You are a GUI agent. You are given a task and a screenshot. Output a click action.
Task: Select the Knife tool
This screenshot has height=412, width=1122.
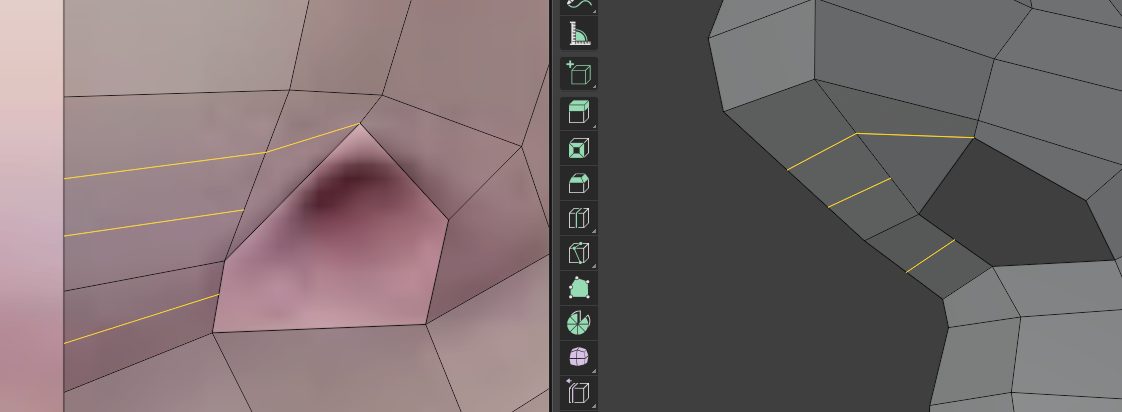(579, 253)
